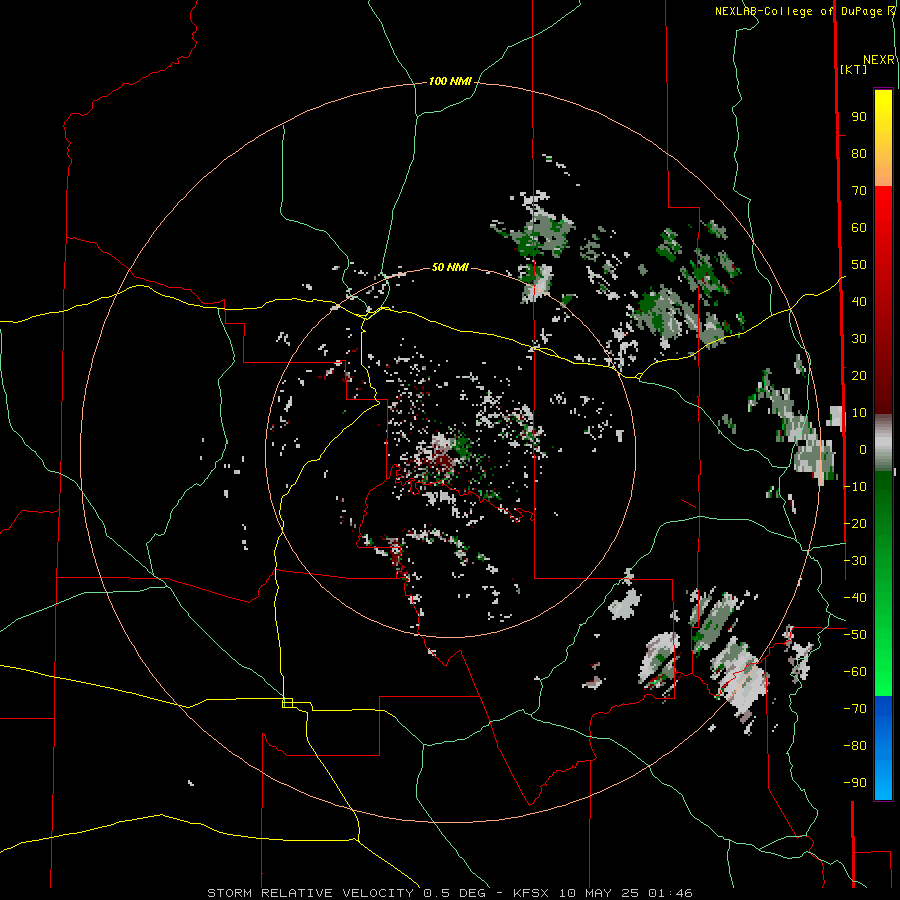Click the "NEXLAB-College of DuPage" credit text
Image resolution: width=900 pixels, height=900 pixels.
coord(798,11)
